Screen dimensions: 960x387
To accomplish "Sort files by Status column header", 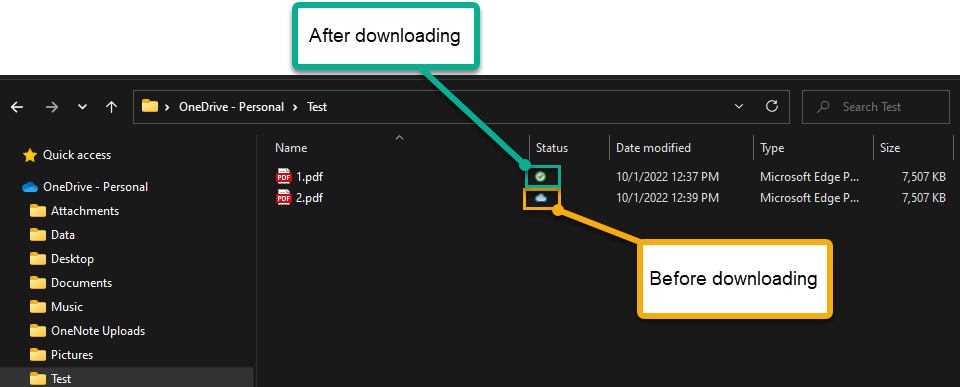I will [552, 148].
